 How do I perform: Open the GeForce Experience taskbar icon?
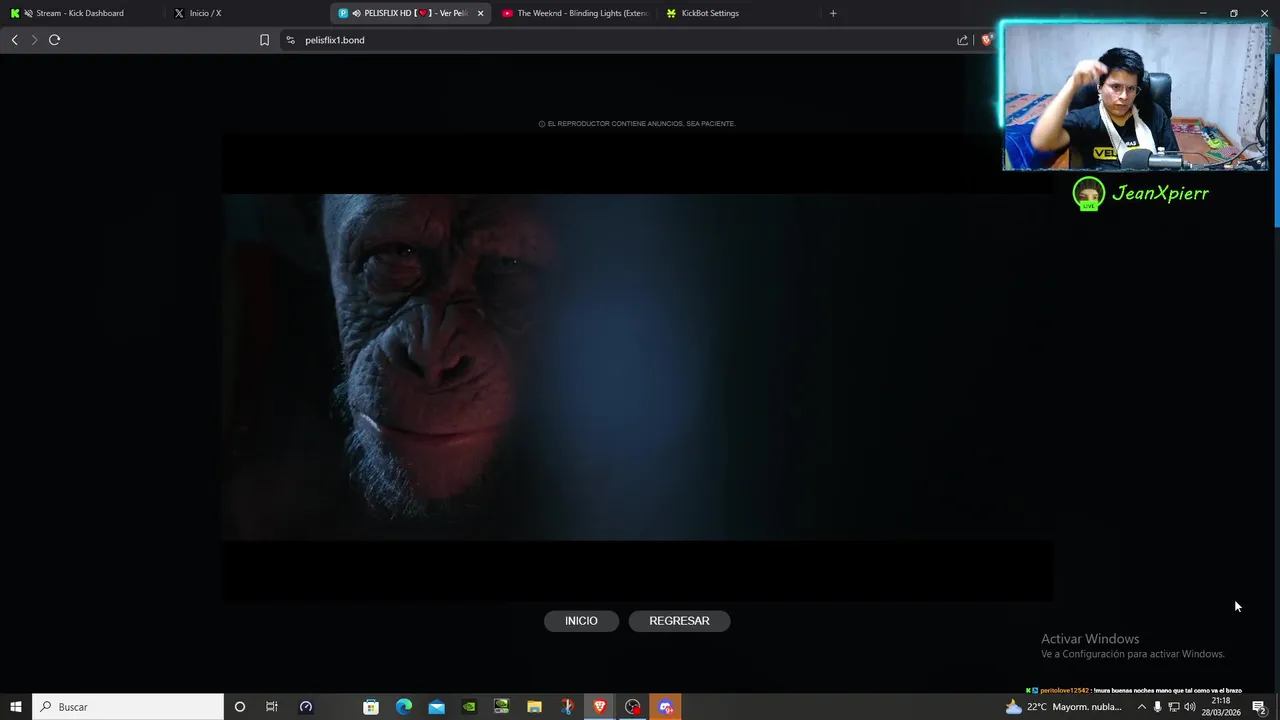coord(502,707)
